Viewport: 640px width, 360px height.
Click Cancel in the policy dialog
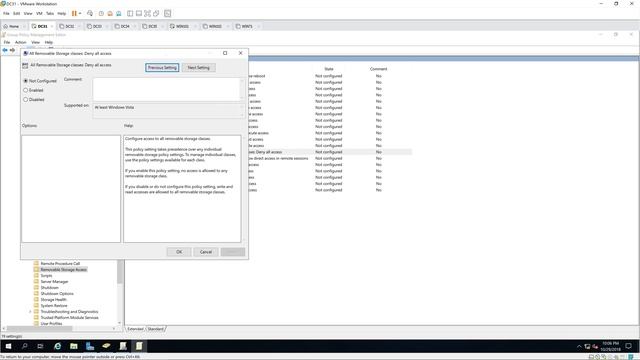pos(206,252)
